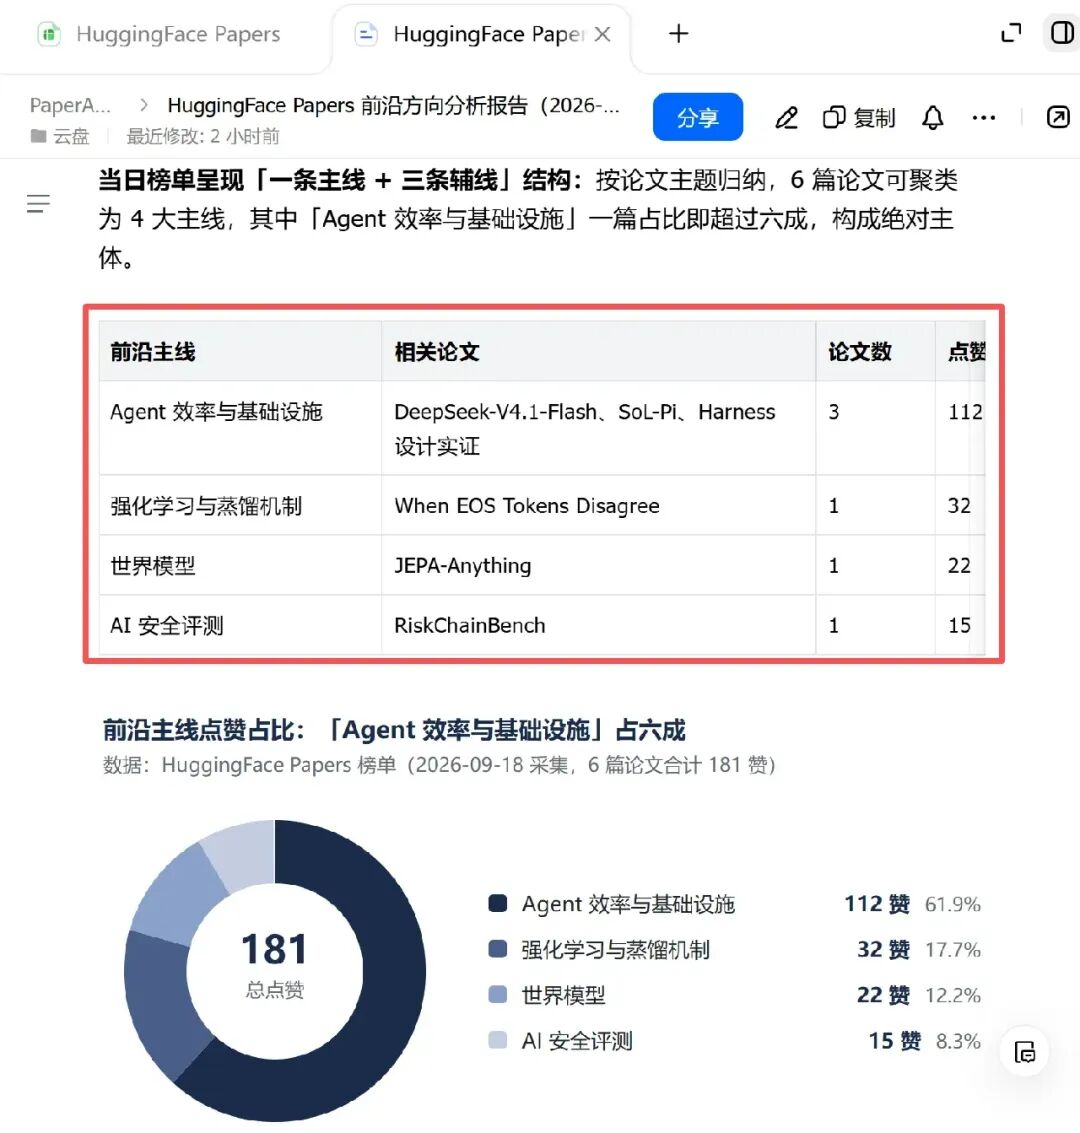Click the 112 赞 legend value
This screenshot has height=1133, width=1080.
tap(877, 904)
